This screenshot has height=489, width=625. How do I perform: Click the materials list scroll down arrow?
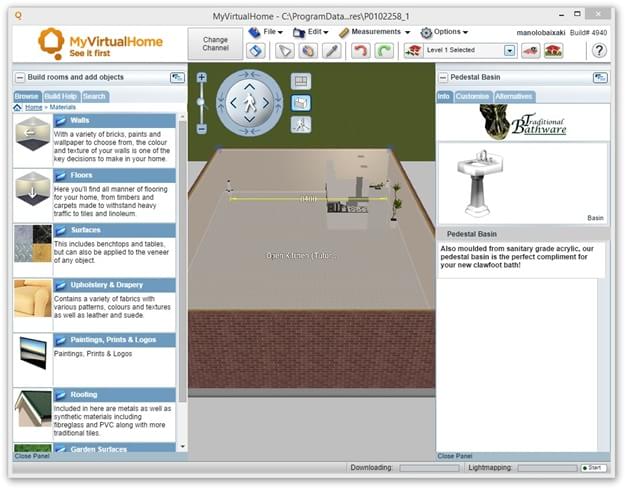tap(183, 446)
